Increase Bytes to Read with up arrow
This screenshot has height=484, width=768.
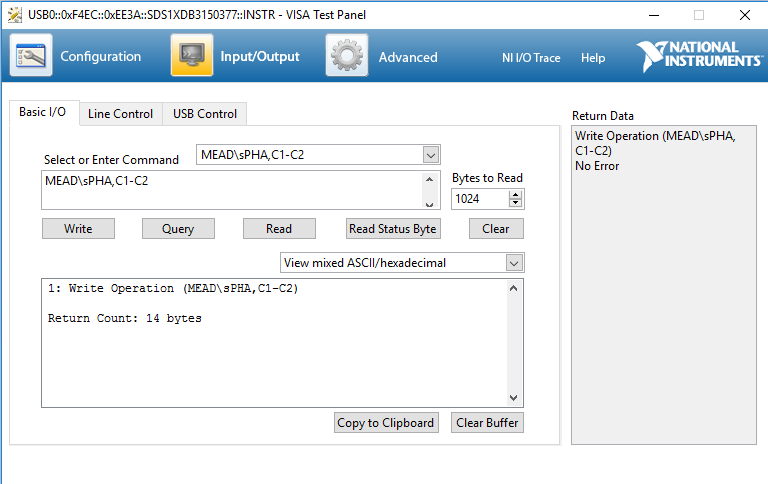pyautogui.click(x=516, y=195)
